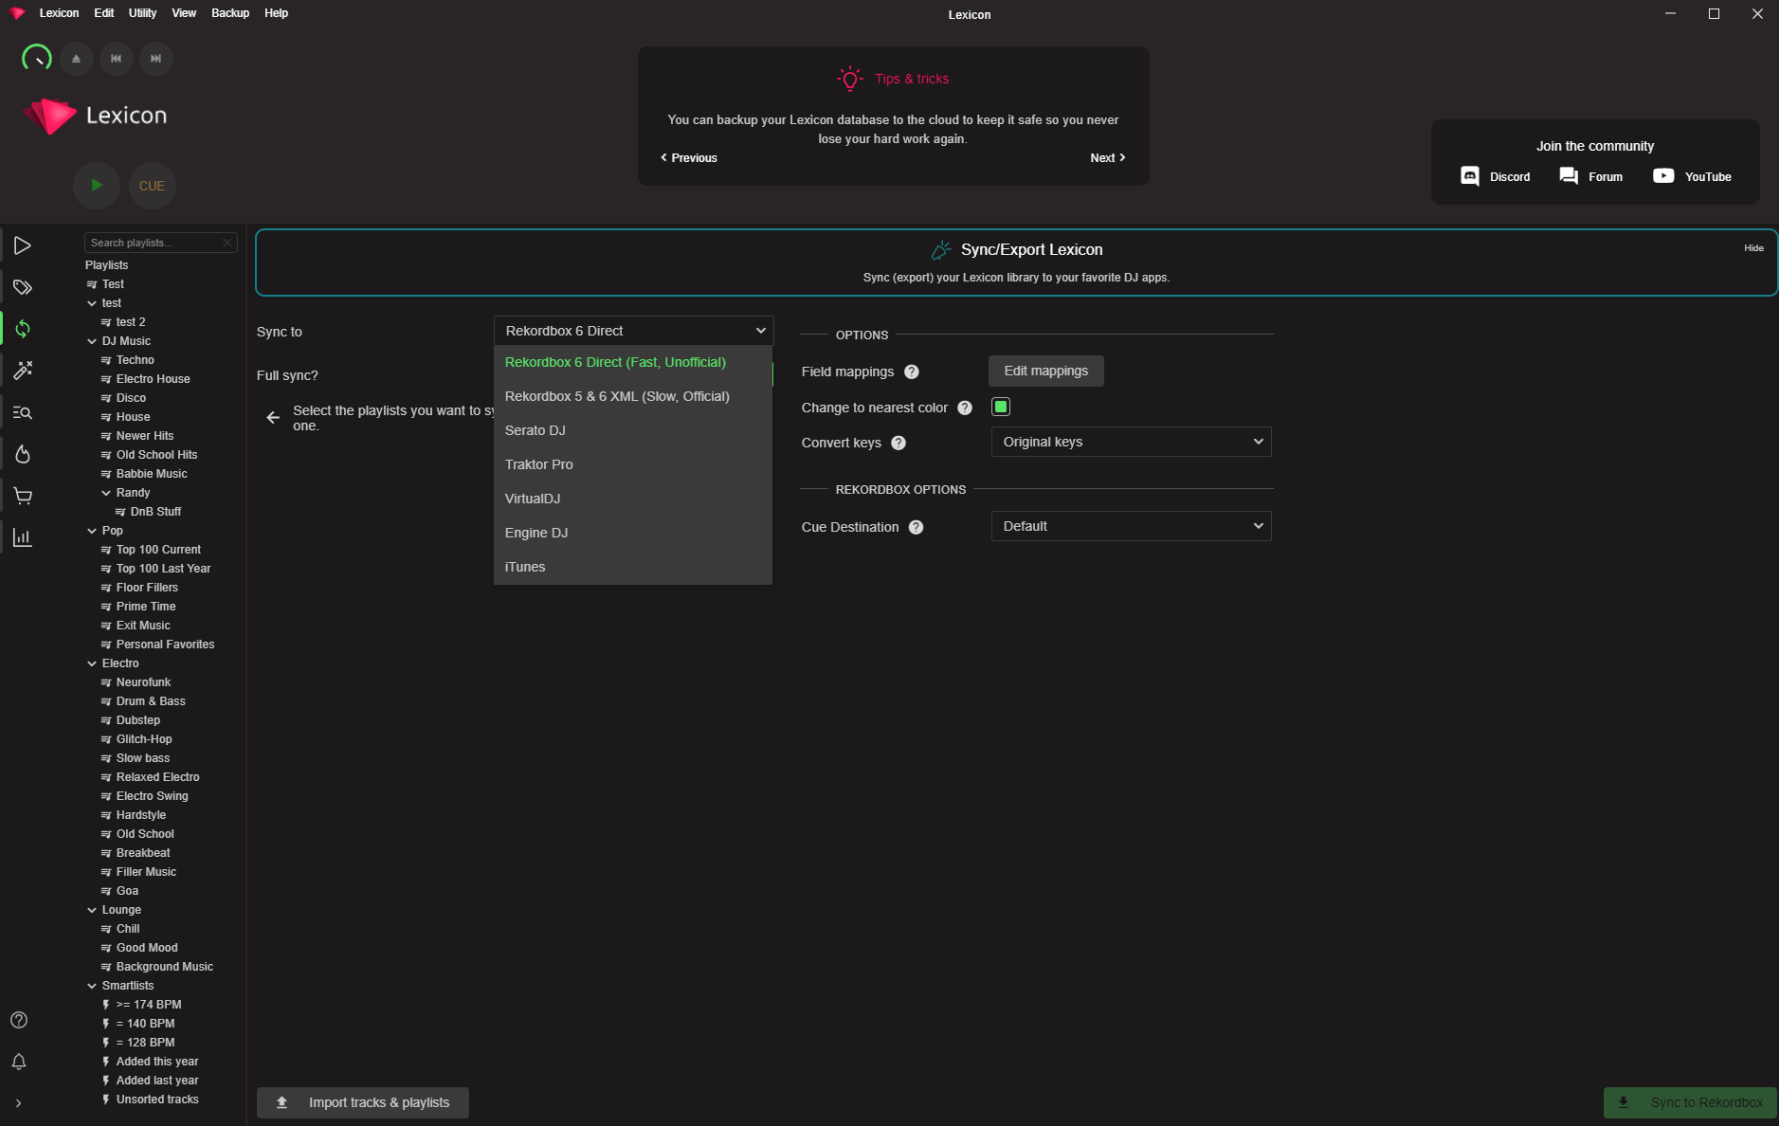This screenshot has width=1779, height=1126.
Task: Show help for Change to nearest color
Action: (964, 408)
